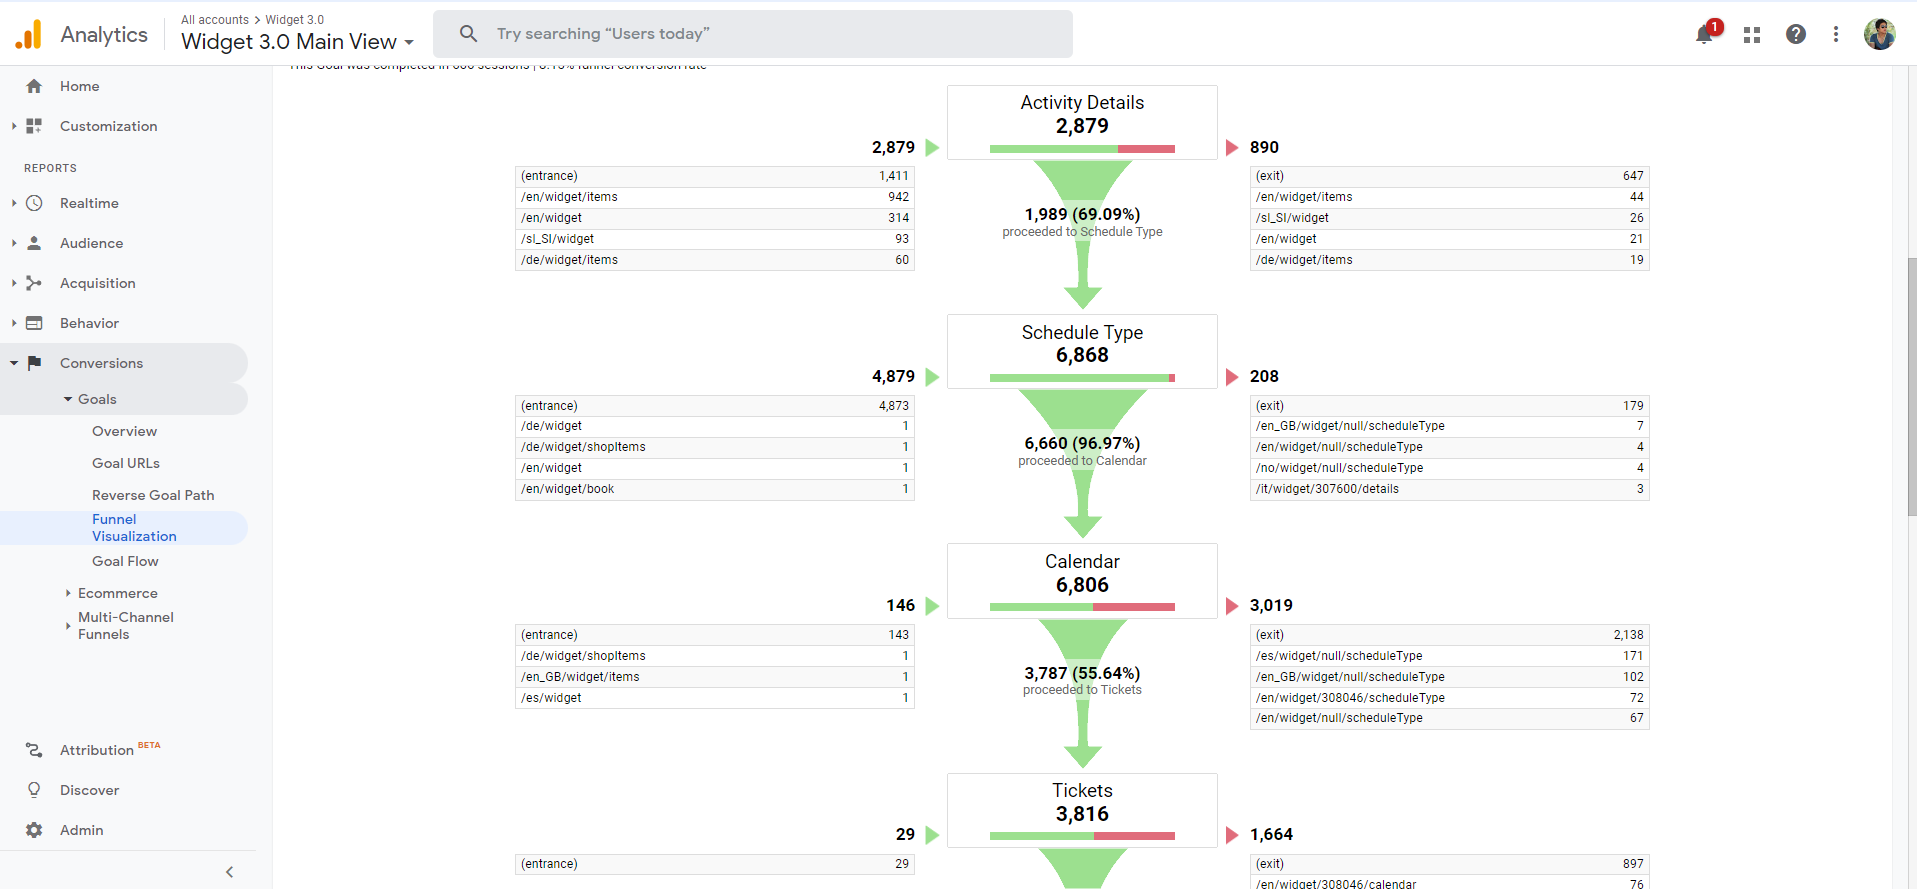Select Funnel Visualization report
Viewport: 1917px width, 889px height.
tap(134, 528)
